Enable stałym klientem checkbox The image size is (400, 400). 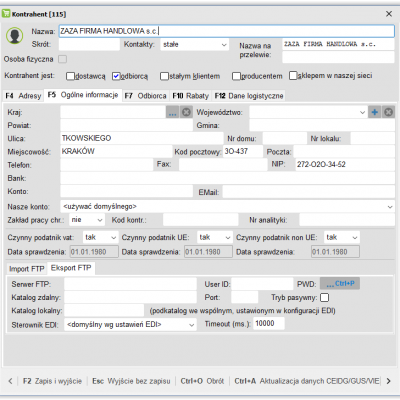click(164, 76)
